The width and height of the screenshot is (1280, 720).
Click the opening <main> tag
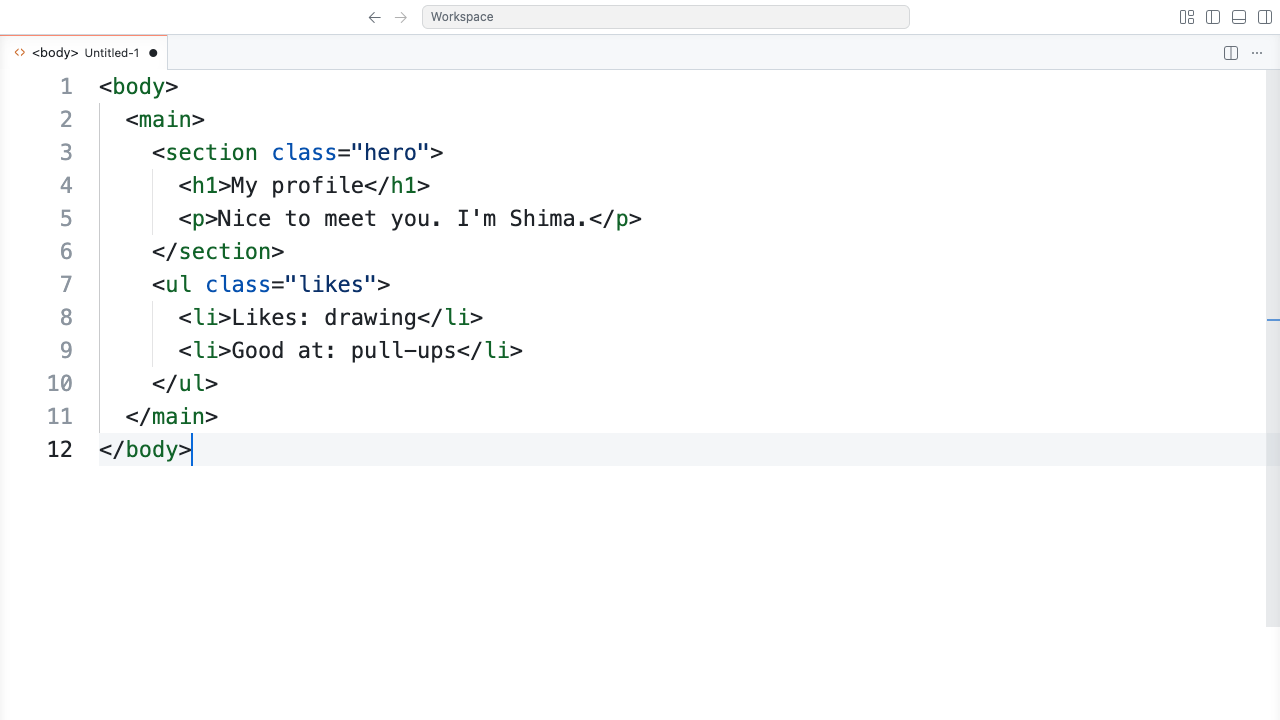click(x=165, y=120)
